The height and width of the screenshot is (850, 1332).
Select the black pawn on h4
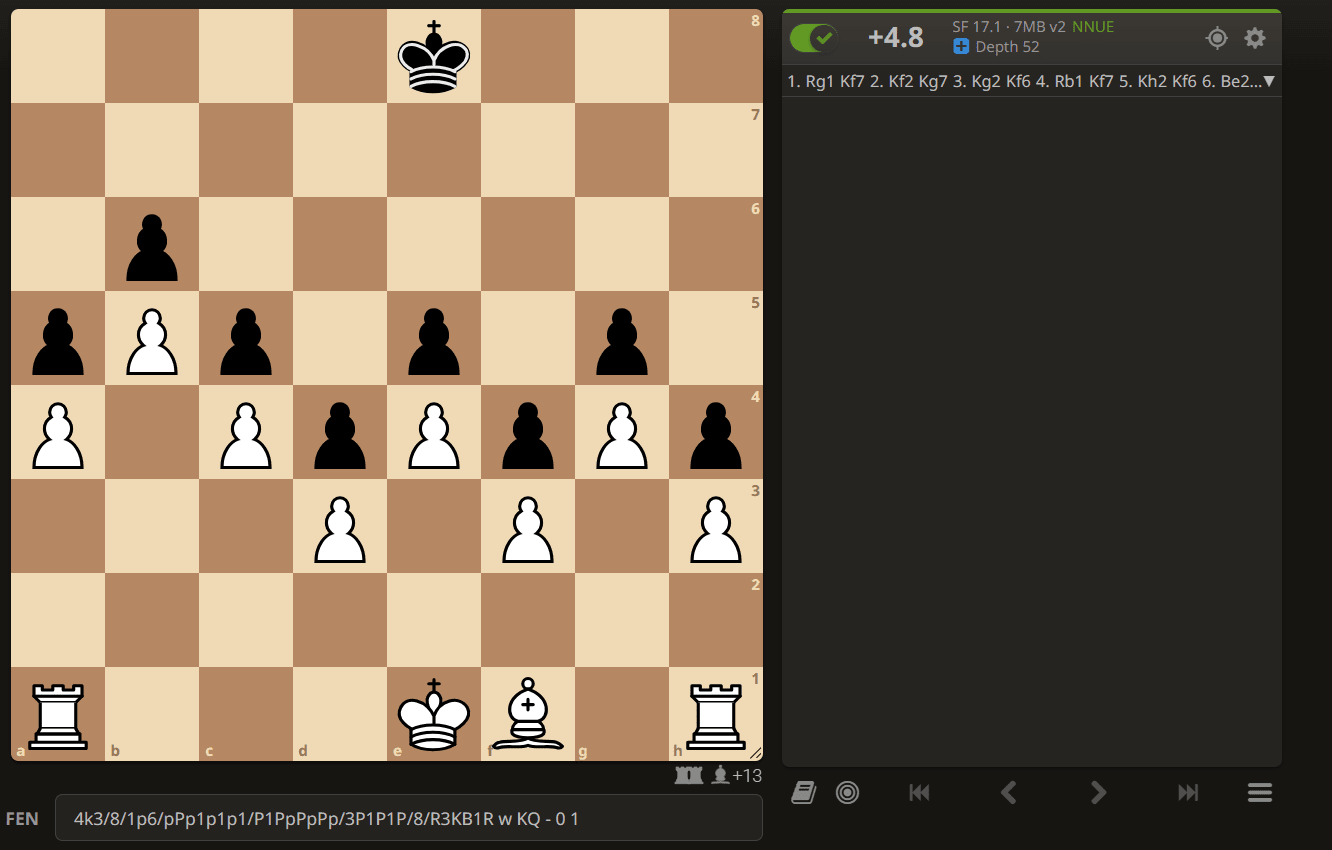716,433
